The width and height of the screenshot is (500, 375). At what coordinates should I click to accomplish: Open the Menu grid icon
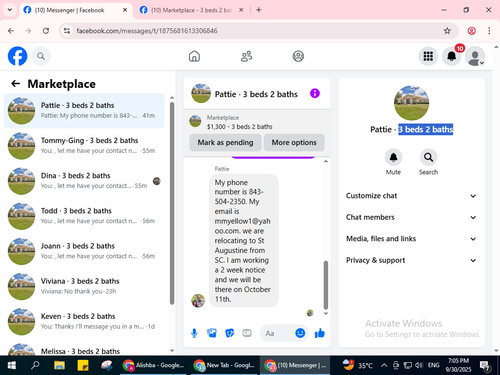point(428,56)
